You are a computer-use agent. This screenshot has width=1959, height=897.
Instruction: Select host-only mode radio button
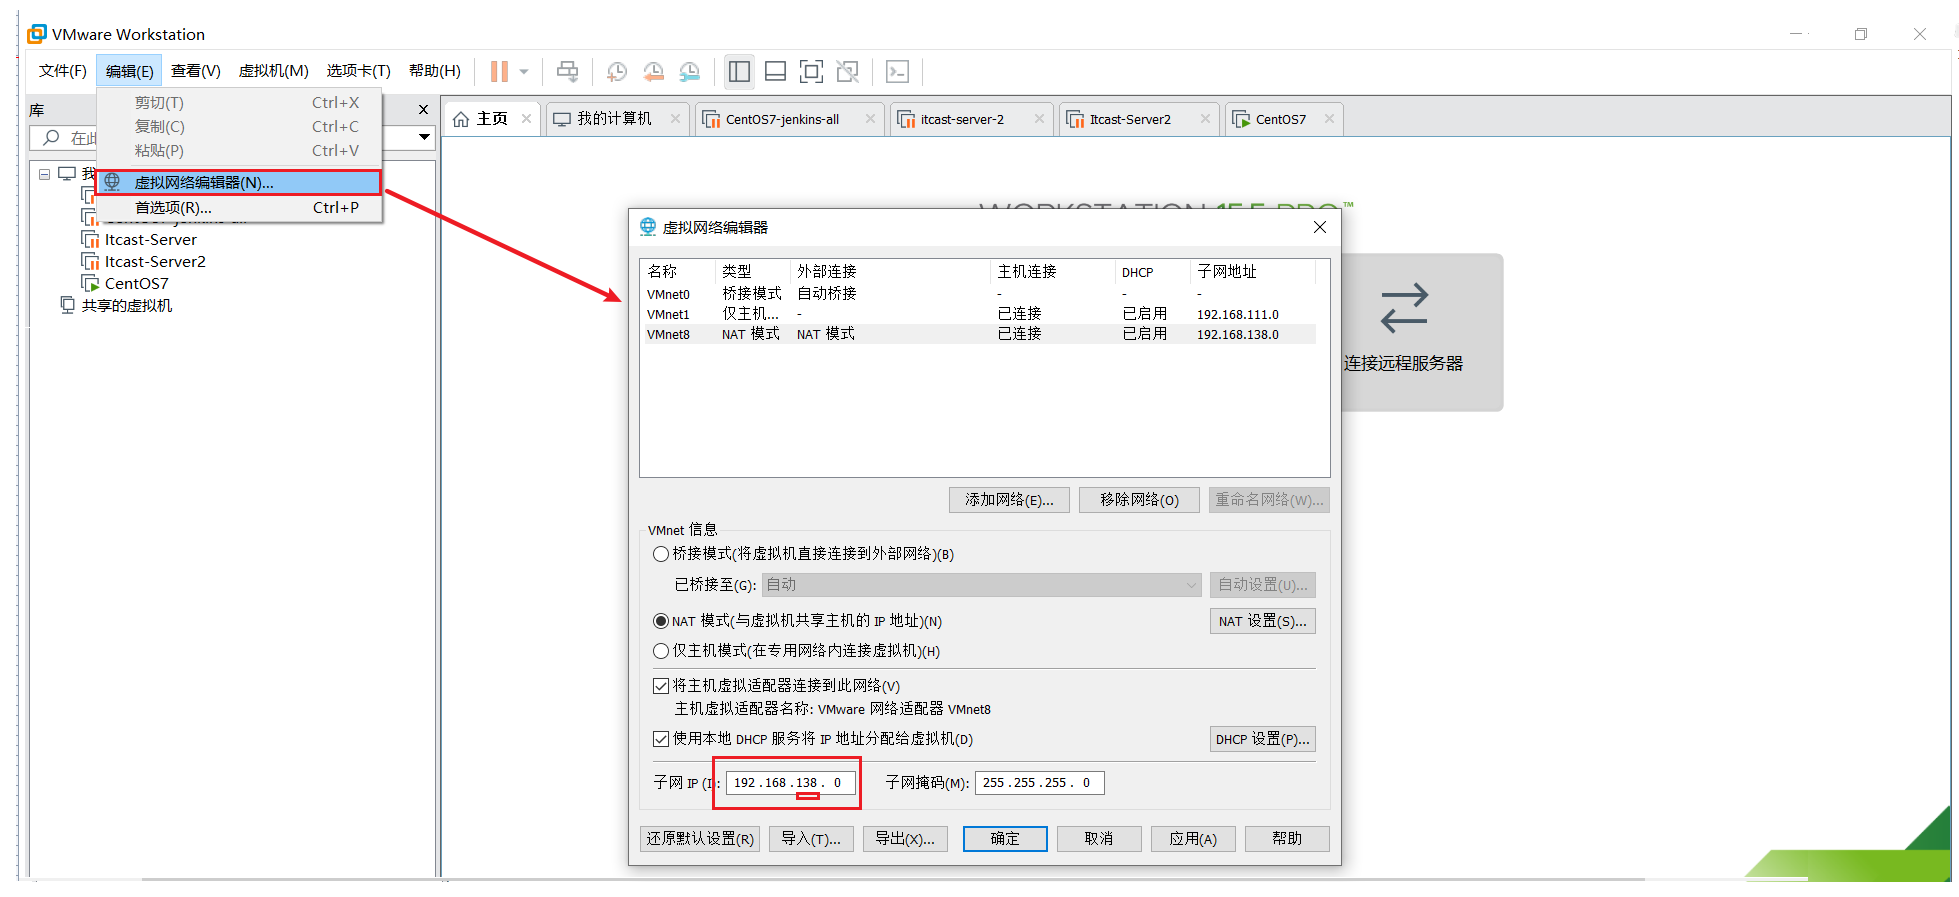[661, 651]
